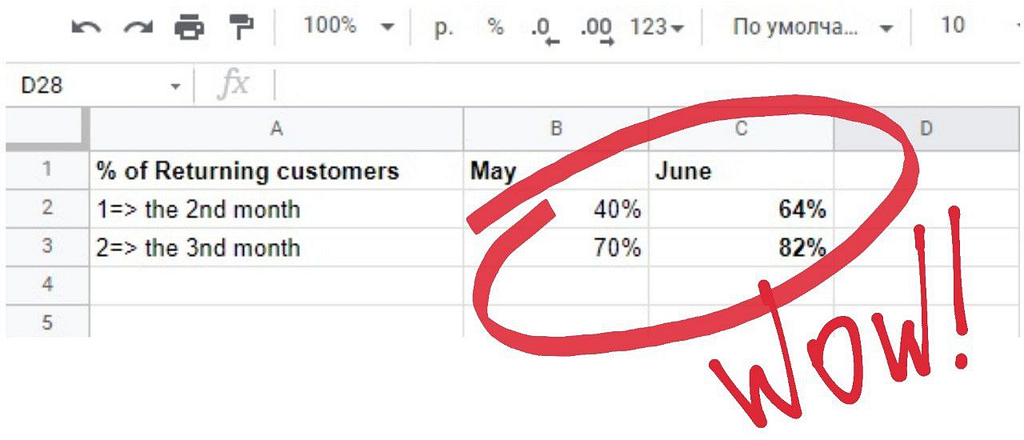The width and height of the screenshot is (1024, 440).
Task: Increase decimal places (.00 icon)
Action: 597,30
